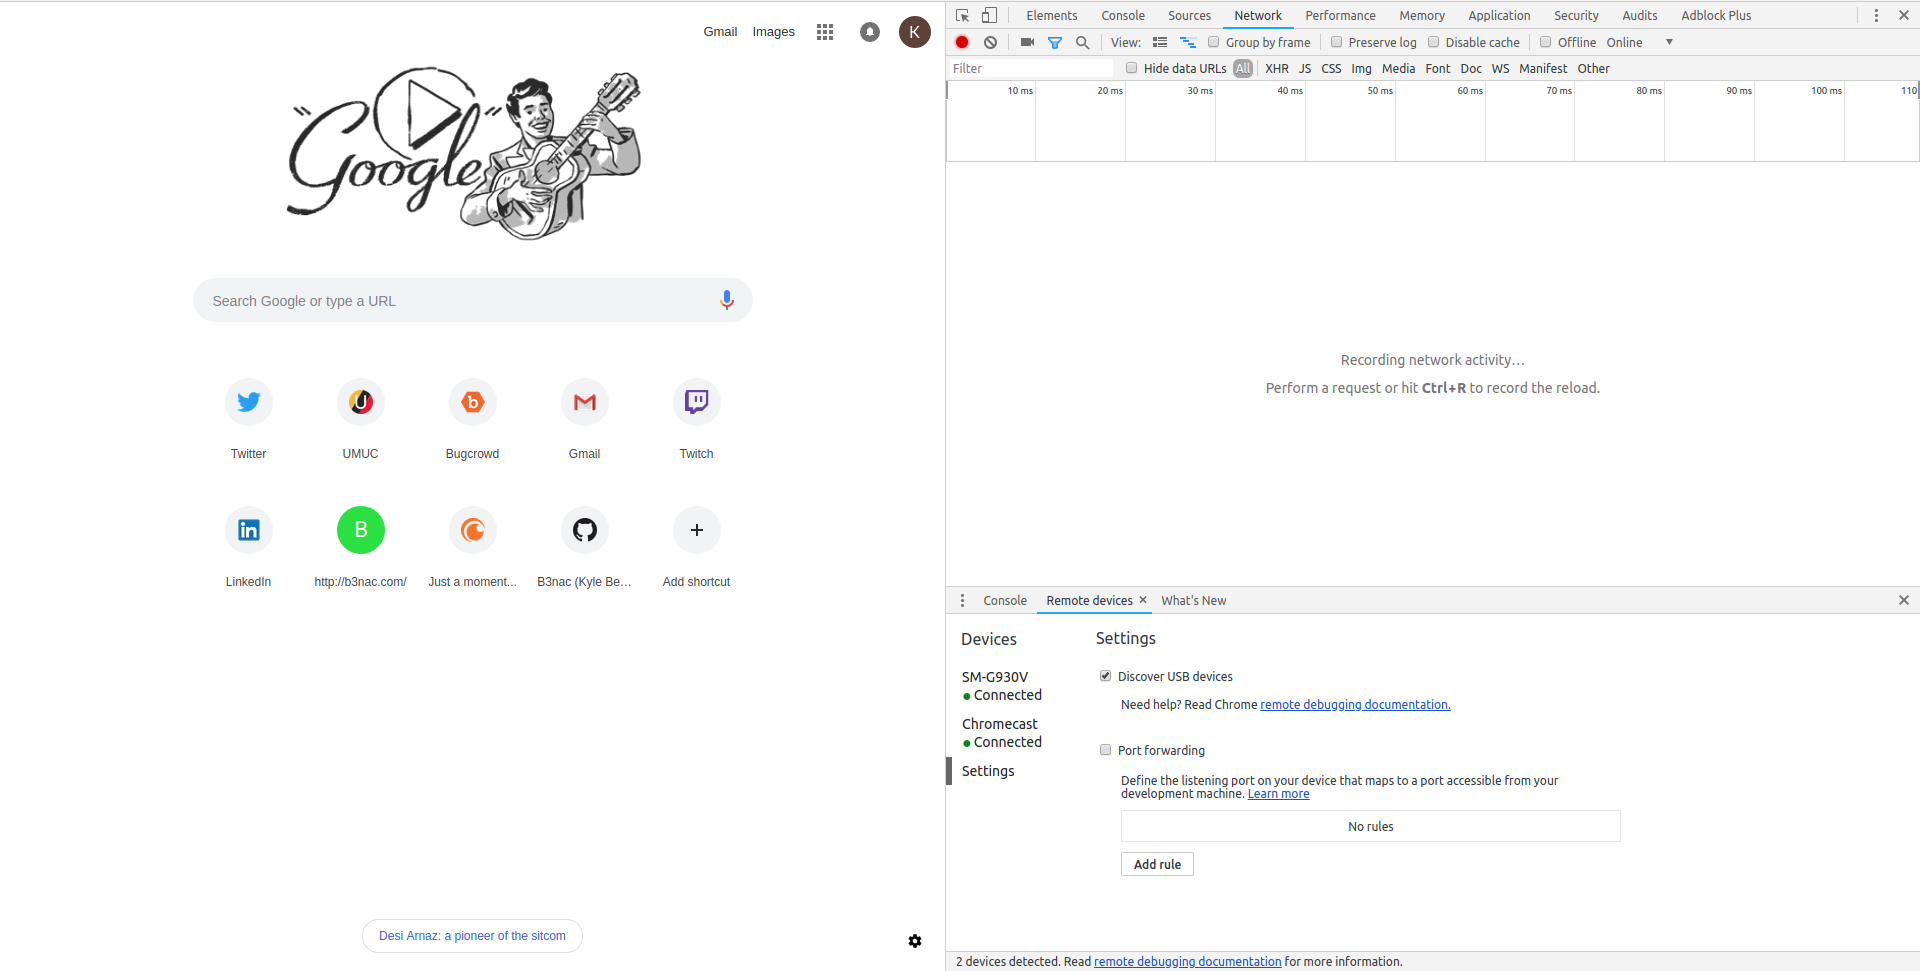1920x971 pixels.
Task: Open network search magnifier icon
Action: coord(1082,42)
